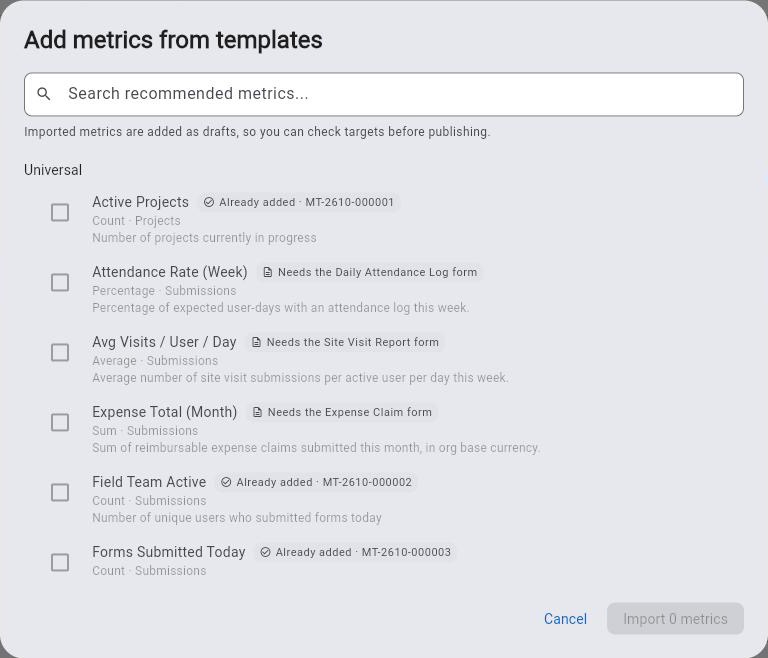768x658 pixels.
Task: Click the Already added MT-2610-000002 badge
Action: tap(316, 482)
